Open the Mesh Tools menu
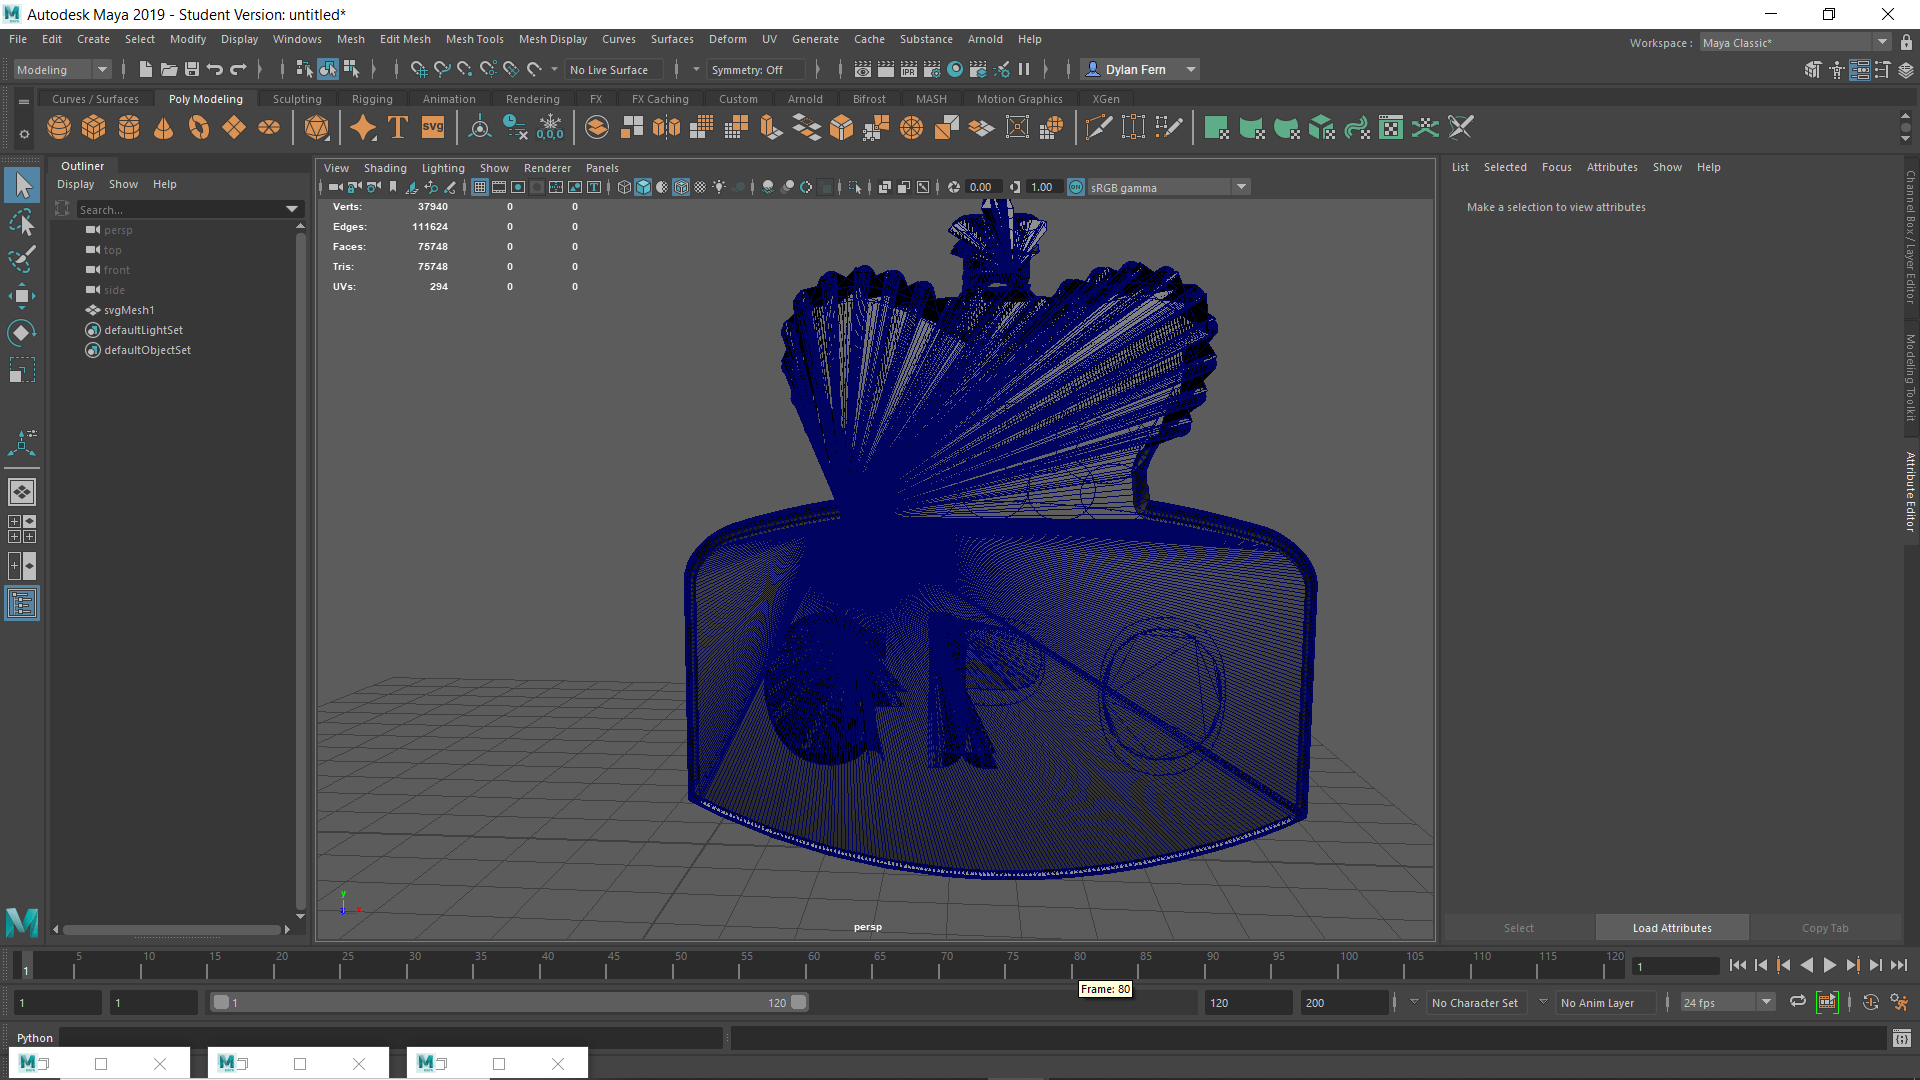 tap(474, 39)
